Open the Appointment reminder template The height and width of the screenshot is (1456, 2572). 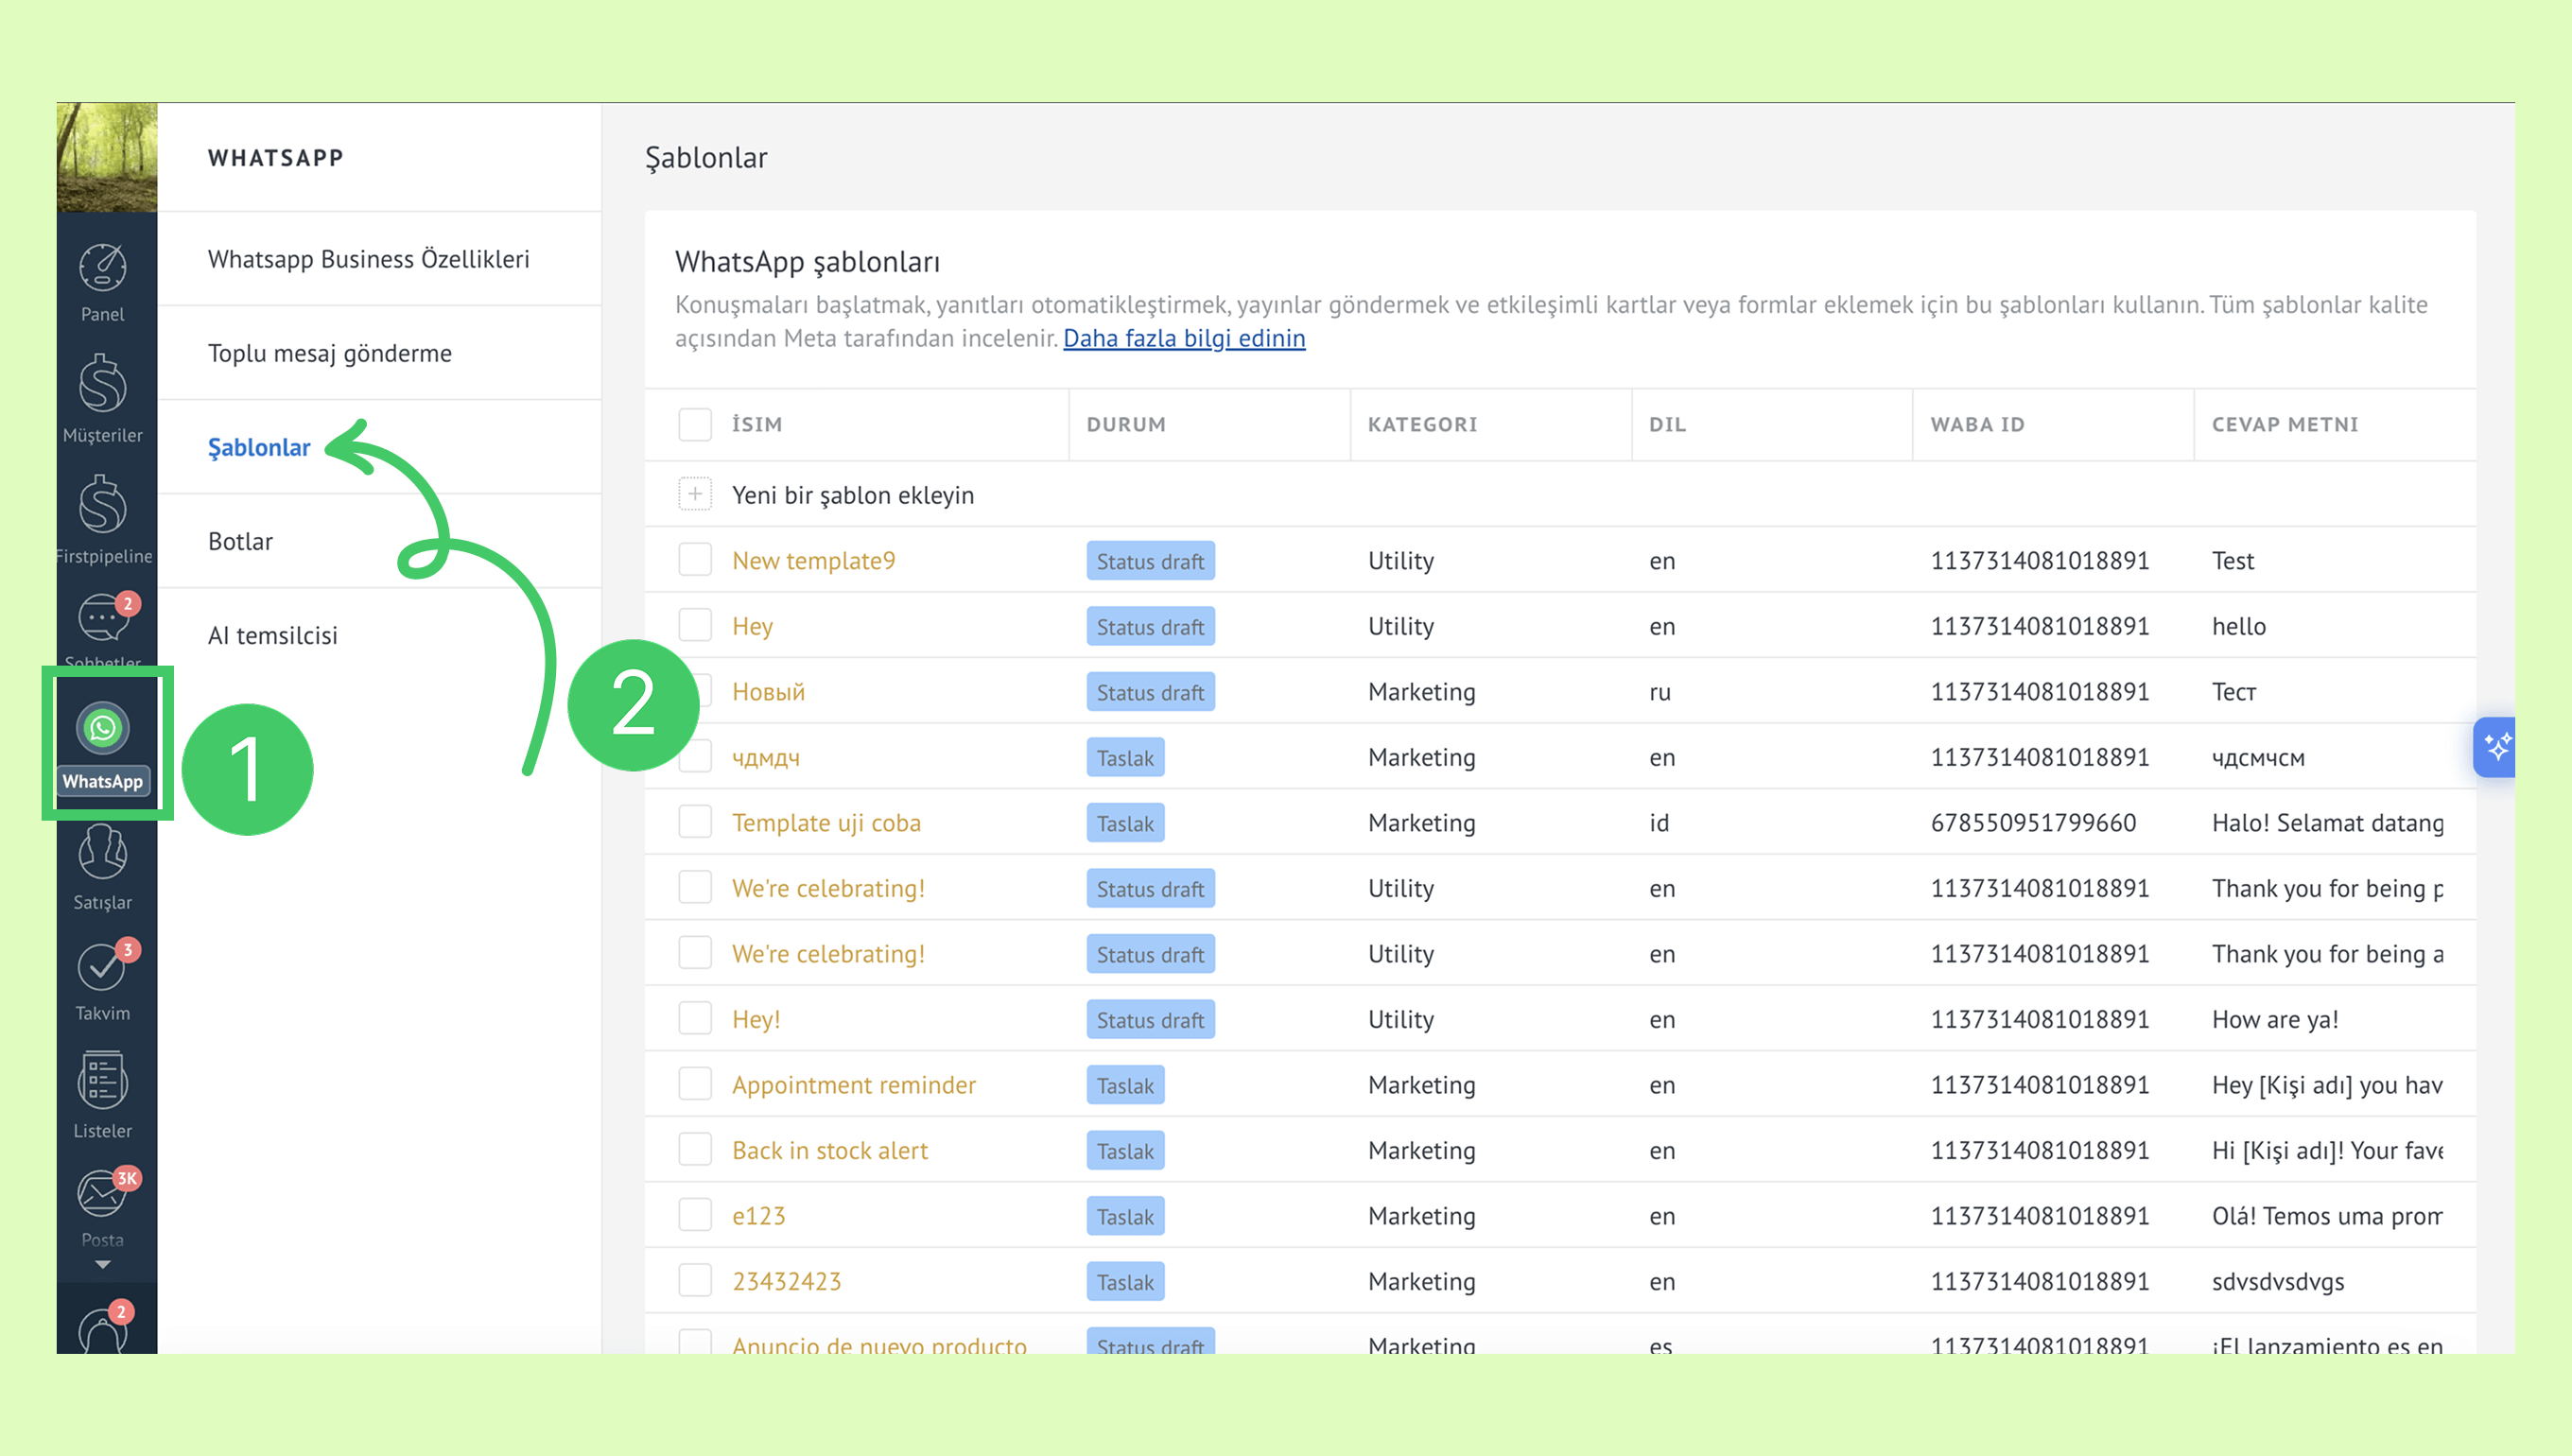pyautogui.click(x=854, y=1084)
